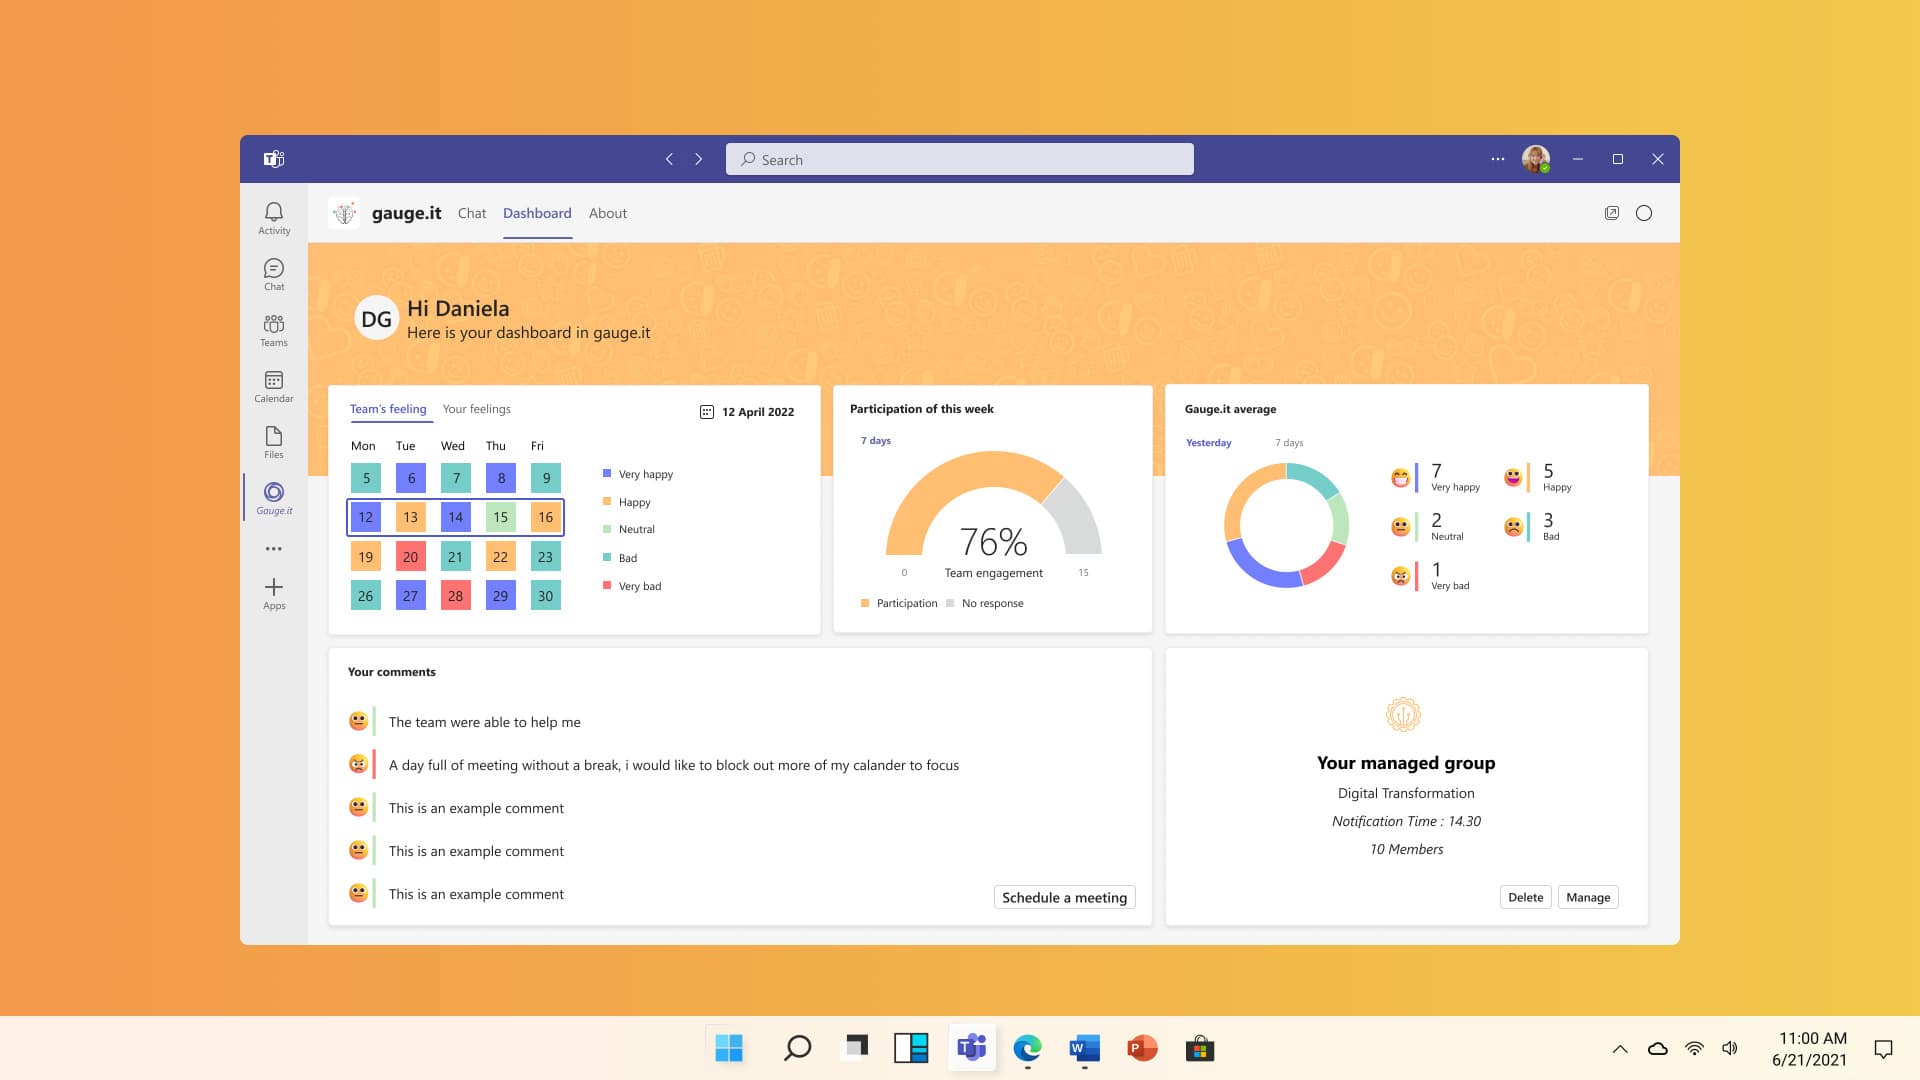Viewport: 1920px width, 1080px height.
Task: Pop out the gauge.it dashboard
Action: pos(1612,213)
